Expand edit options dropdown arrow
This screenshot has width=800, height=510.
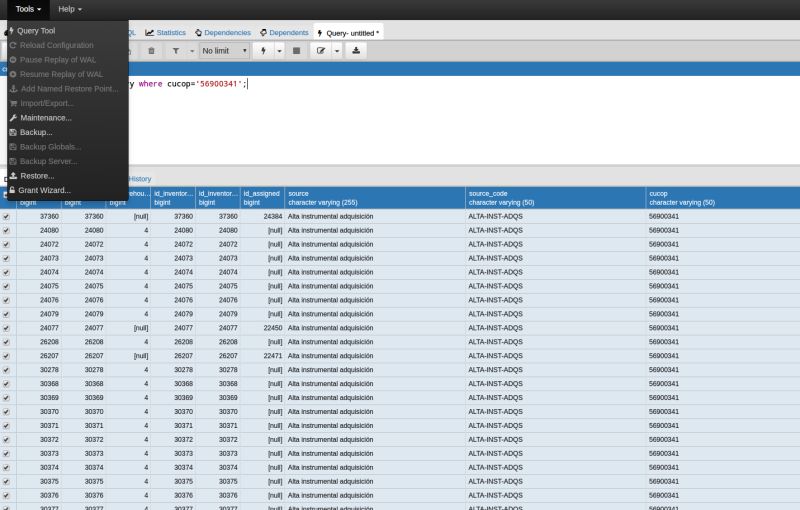(337, 51)
